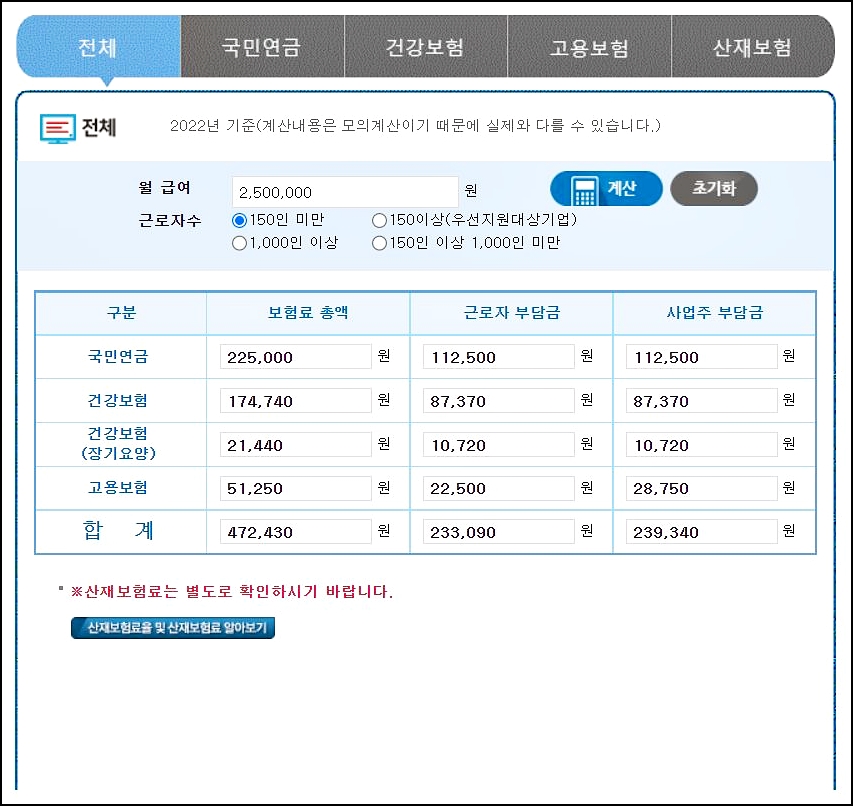Go to the 고용보험 tab
853x806 pixels.
(x=590, y=47)
